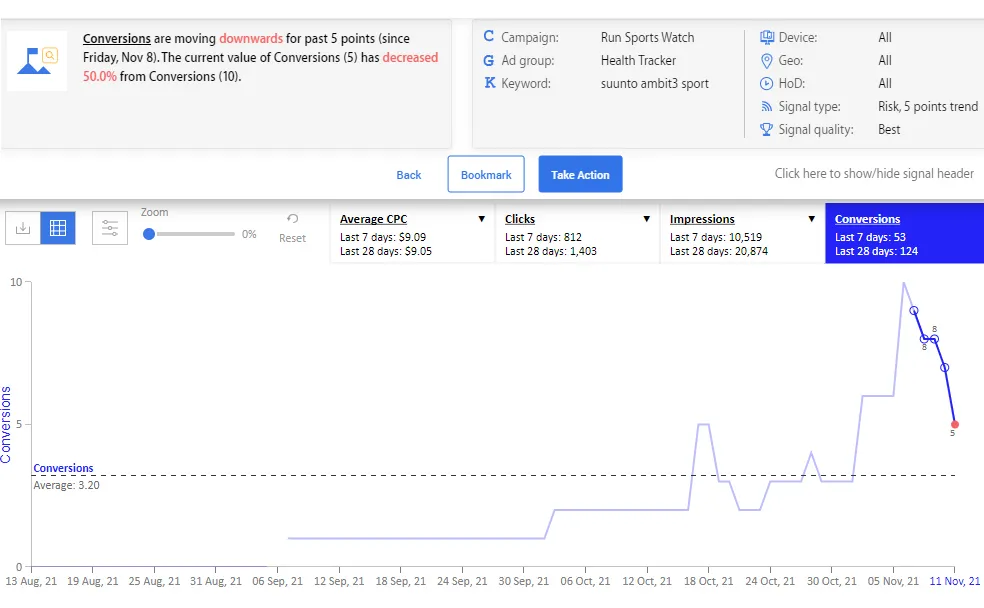This screenshot has height=608, width=984.
Task: Click the Geo location pin icon
Action: point(766,60)
